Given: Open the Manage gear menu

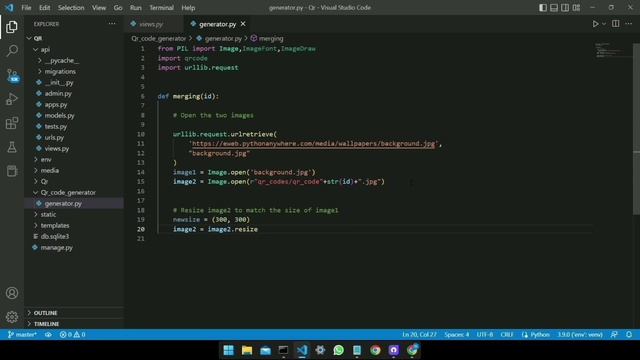Looking at the screenshot, I should click(12, 316).
